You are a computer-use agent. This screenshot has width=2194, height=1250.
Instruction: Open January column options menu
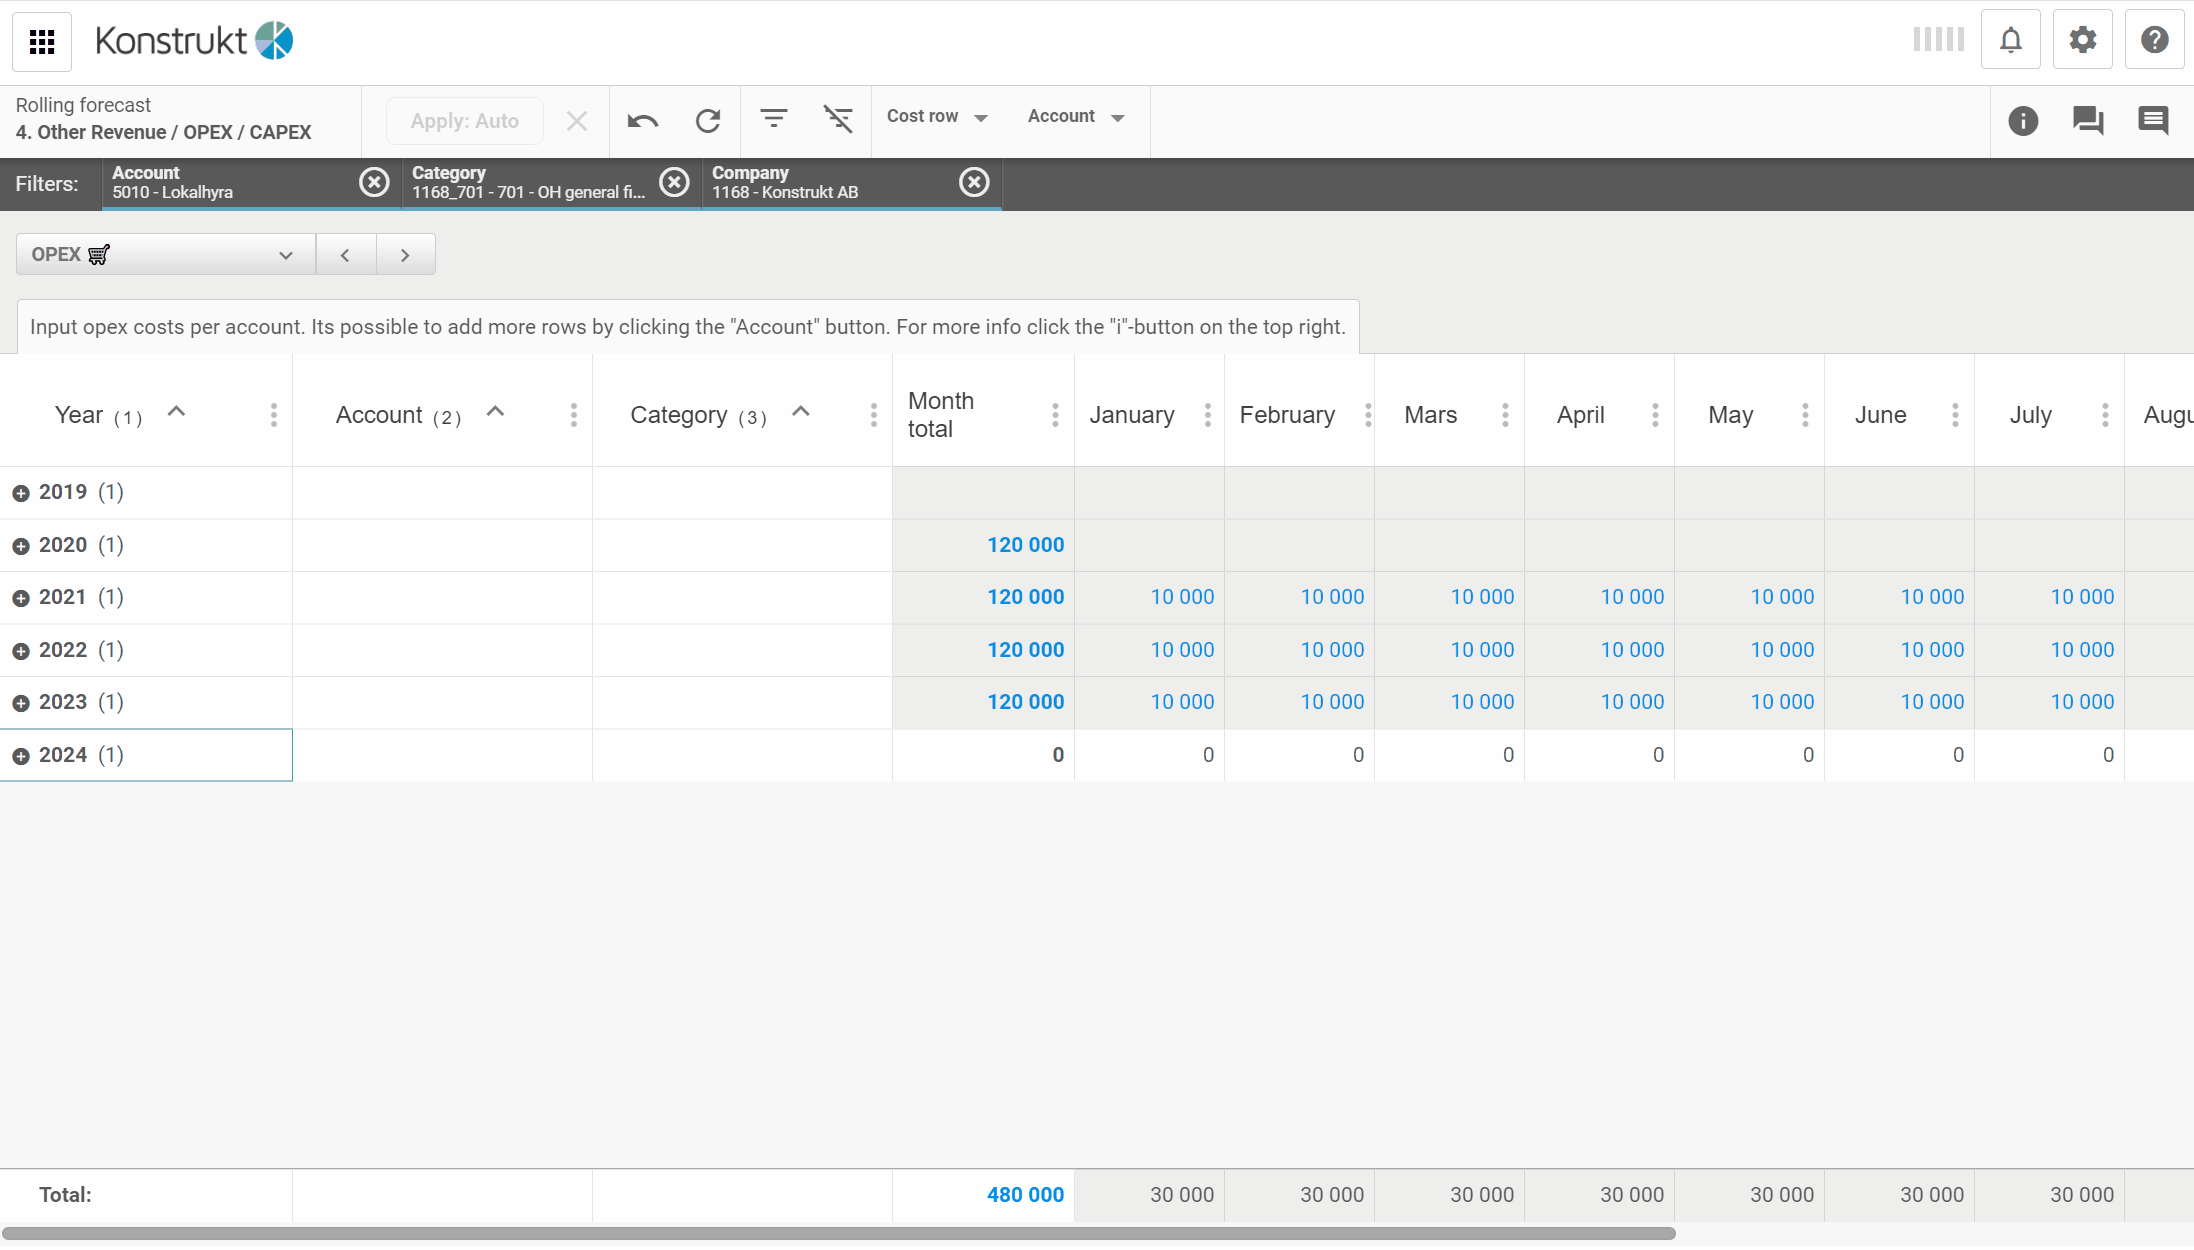(1207, 415)
